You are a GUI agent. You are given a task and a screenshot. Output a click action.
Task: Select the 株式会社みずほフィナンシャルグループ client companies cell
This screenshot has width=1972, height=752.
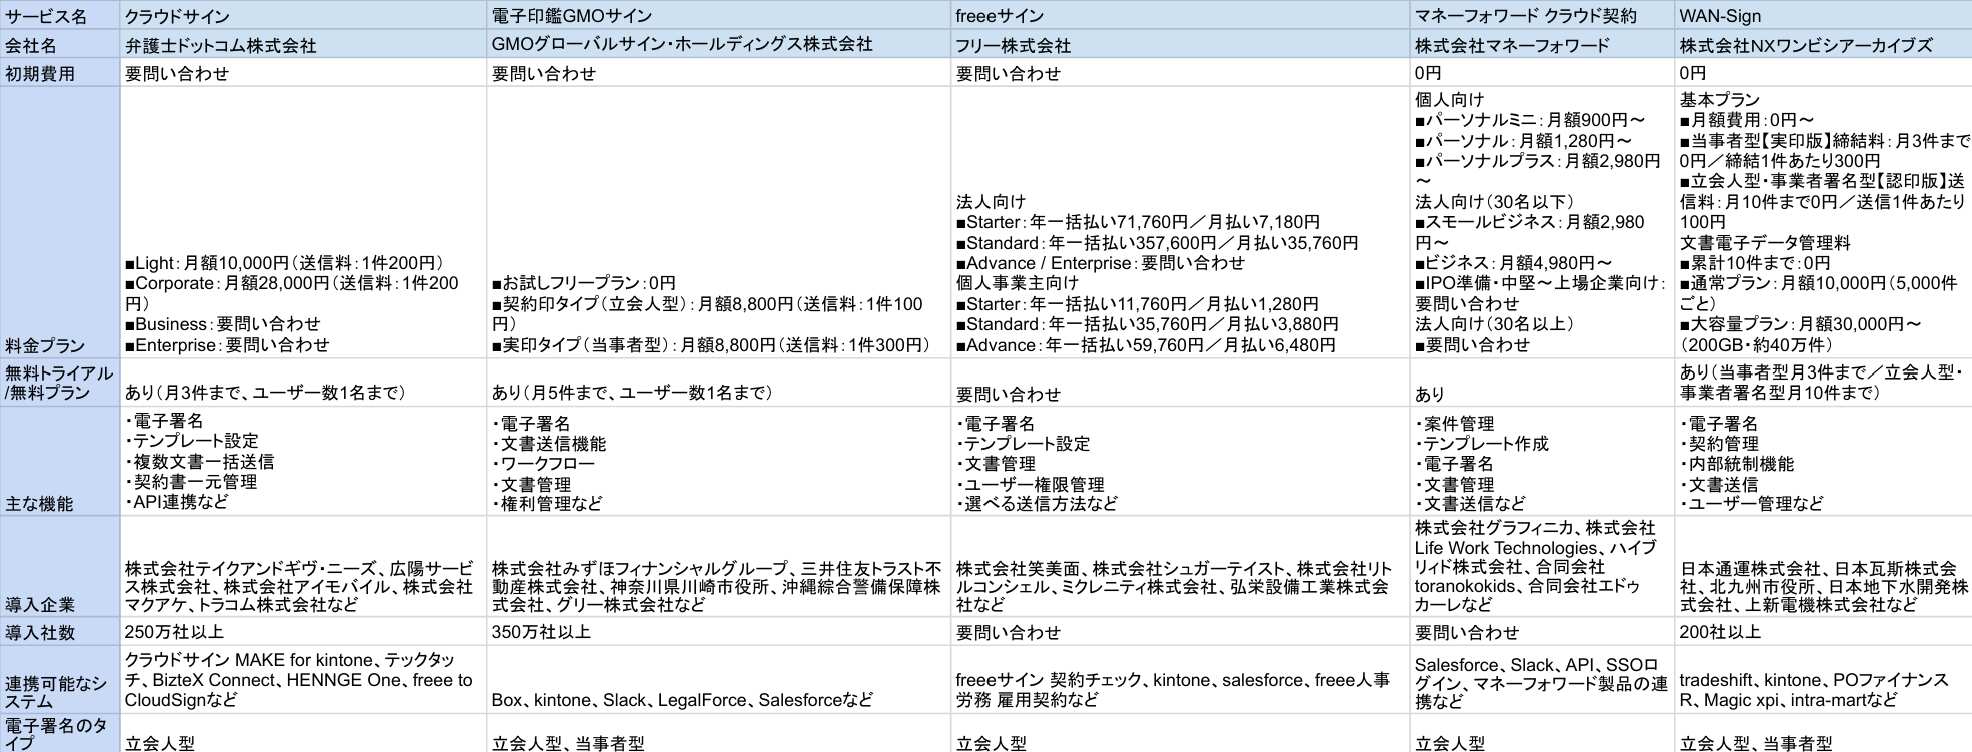(718, 566)
